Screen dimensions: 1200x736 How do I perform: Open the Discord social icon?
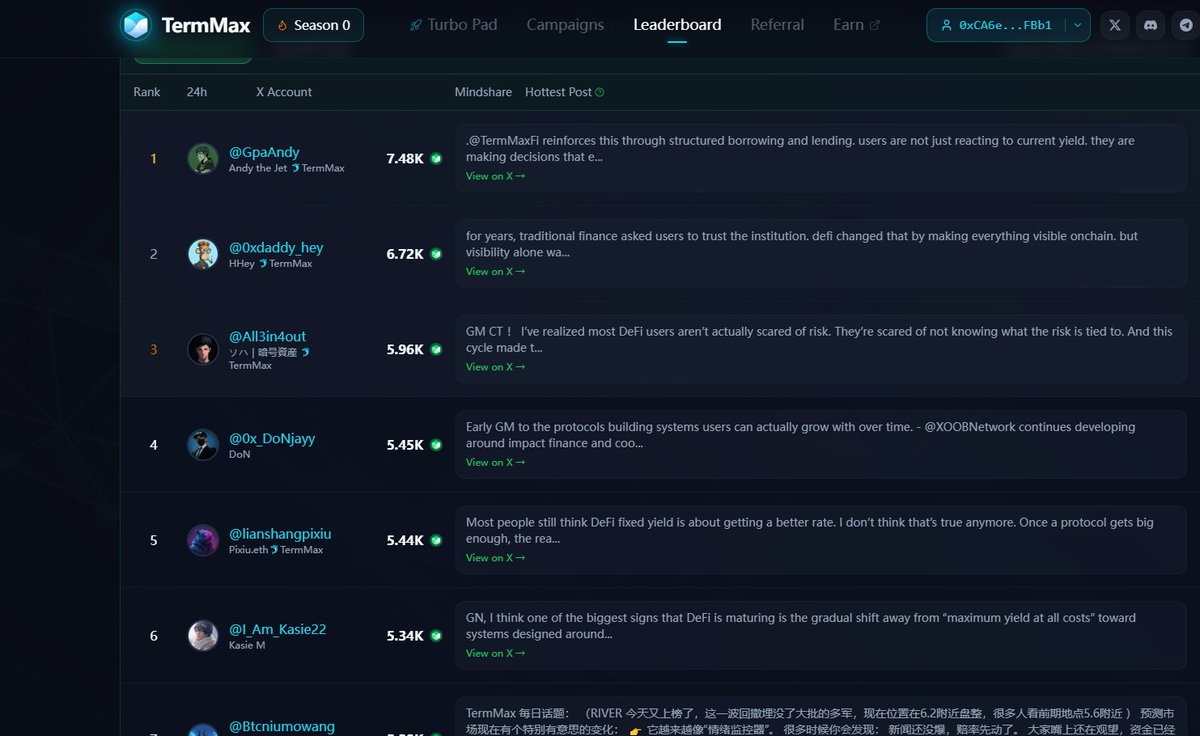coord(1150,25)
